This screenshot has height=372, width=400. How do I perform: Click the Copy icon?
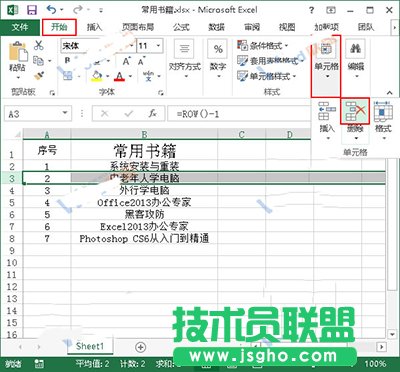[39, 61]
